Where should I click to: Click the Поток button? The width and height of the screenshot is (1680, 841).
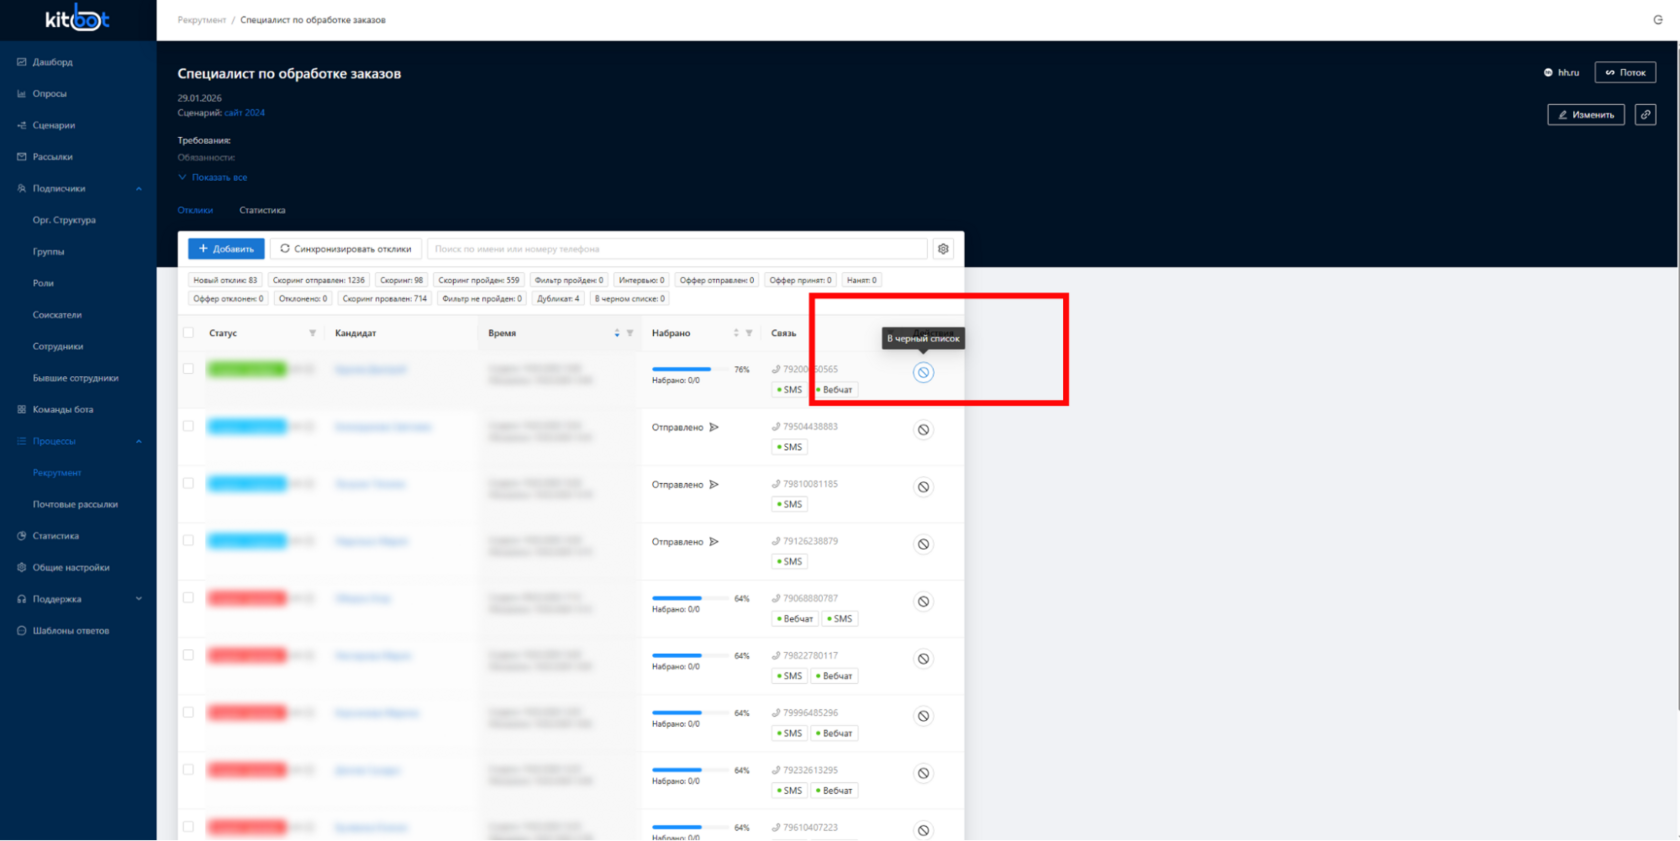1625,72
